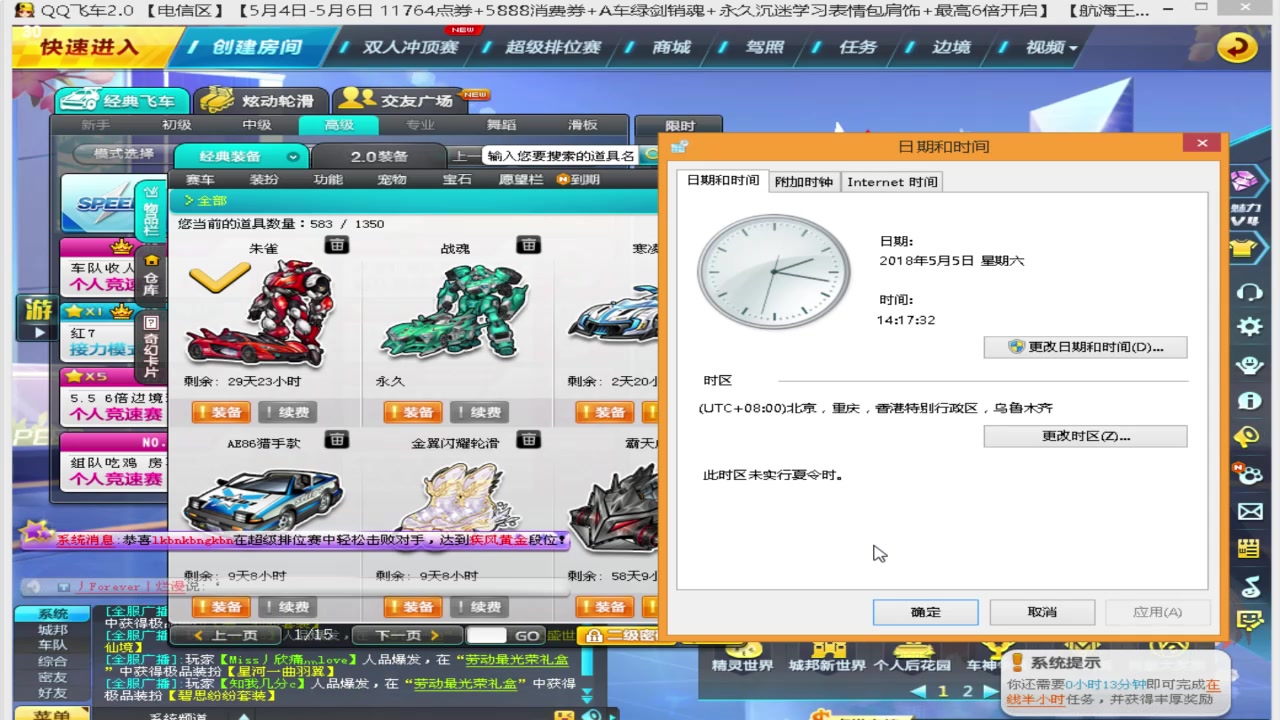The width and height of the screenshot is (1280, 720).
Task: Switch chat to 系统 channel
Action: (53, 614)
